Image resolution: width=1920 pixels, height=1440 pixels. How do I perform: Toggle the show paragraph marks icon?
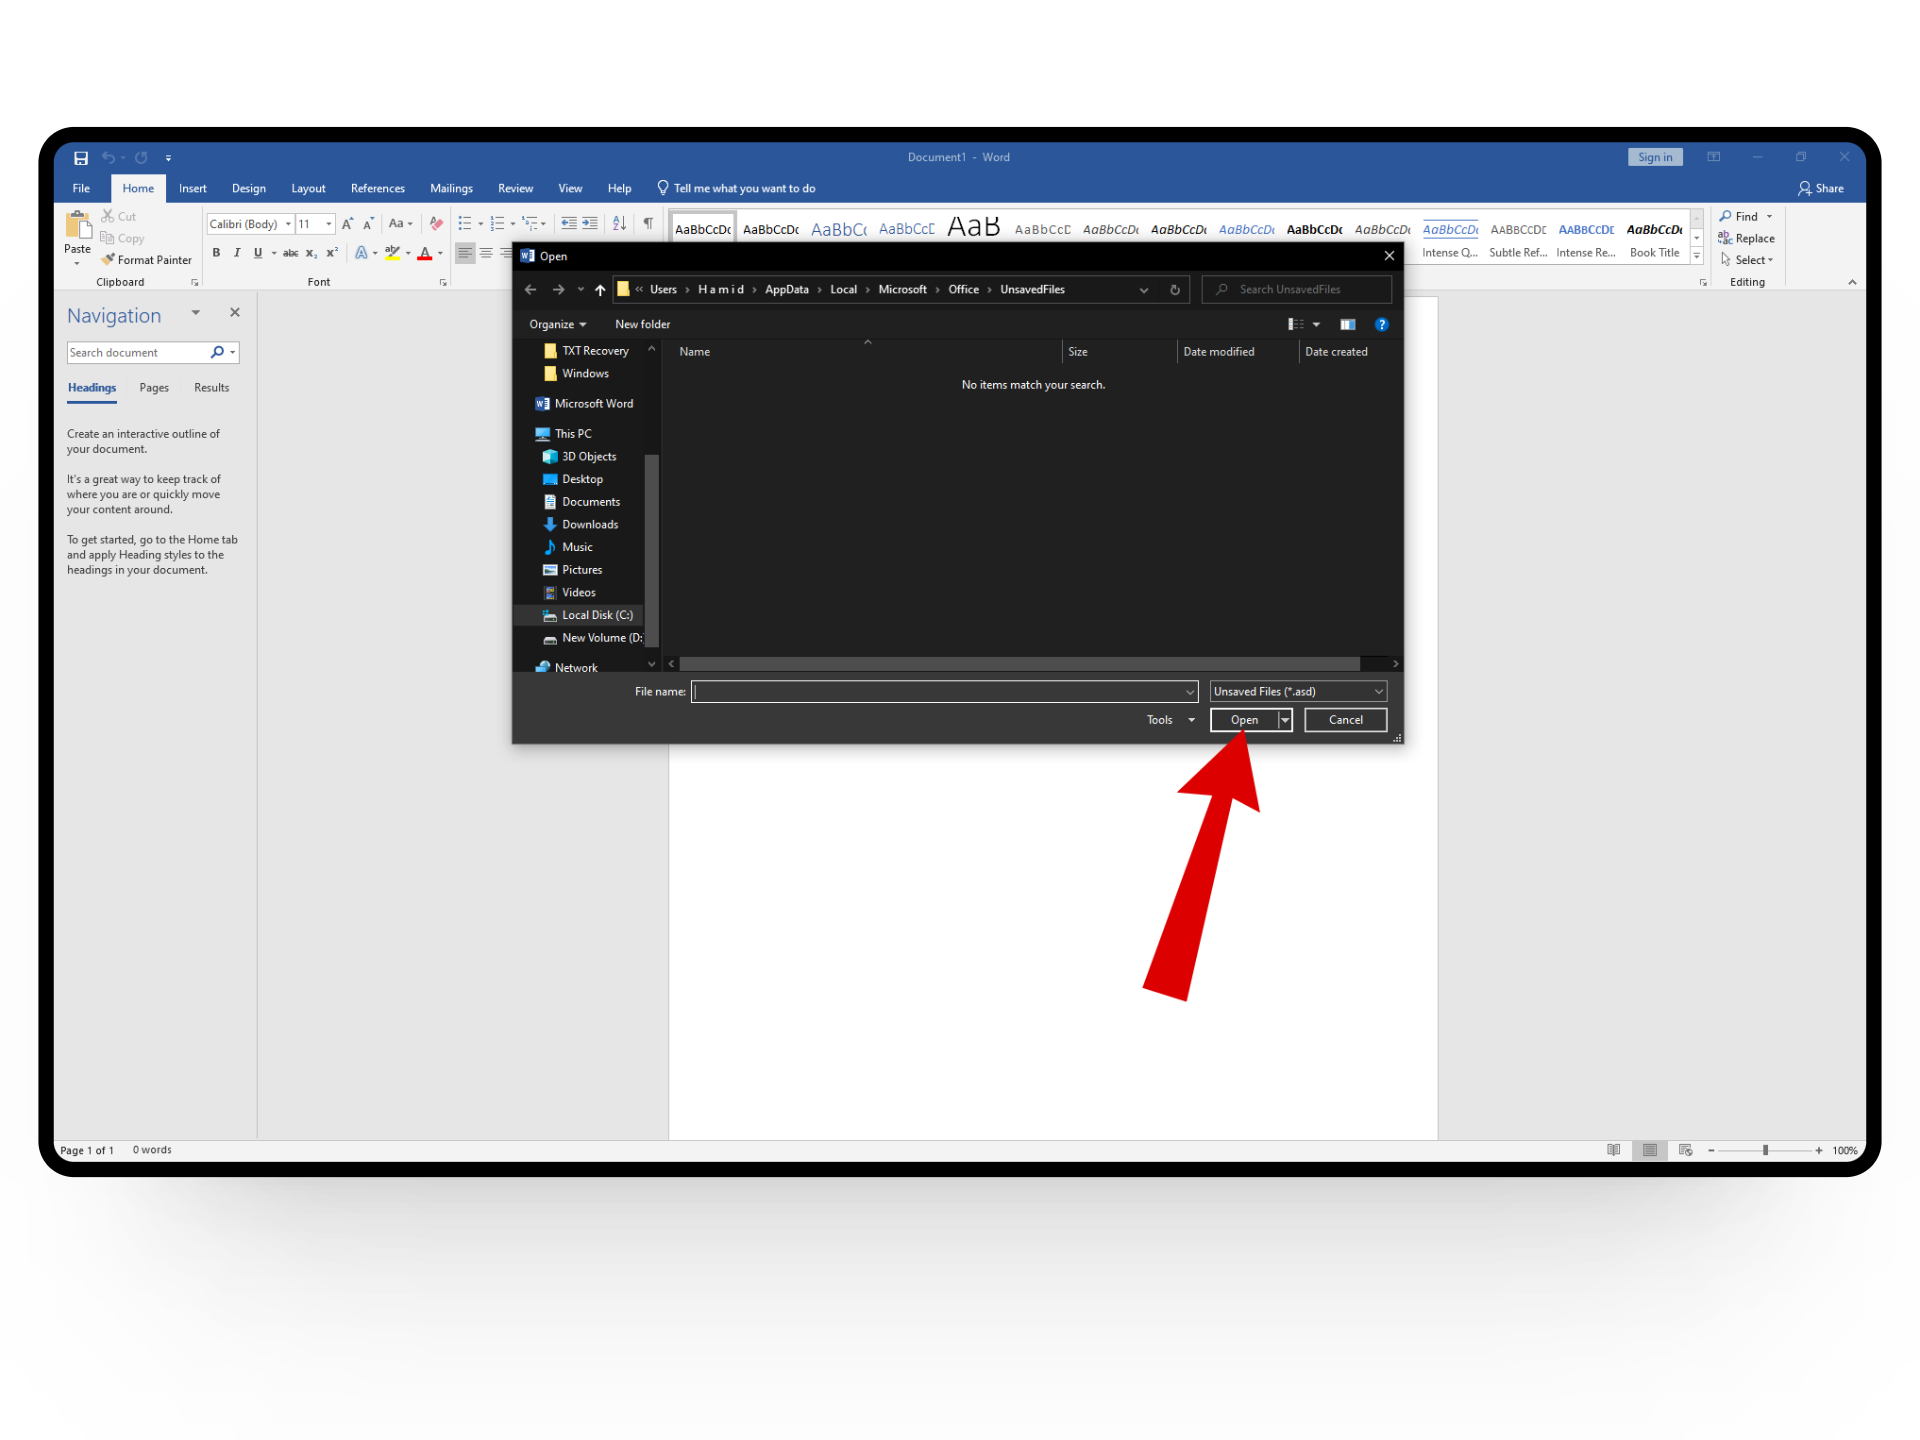[648, 224]
